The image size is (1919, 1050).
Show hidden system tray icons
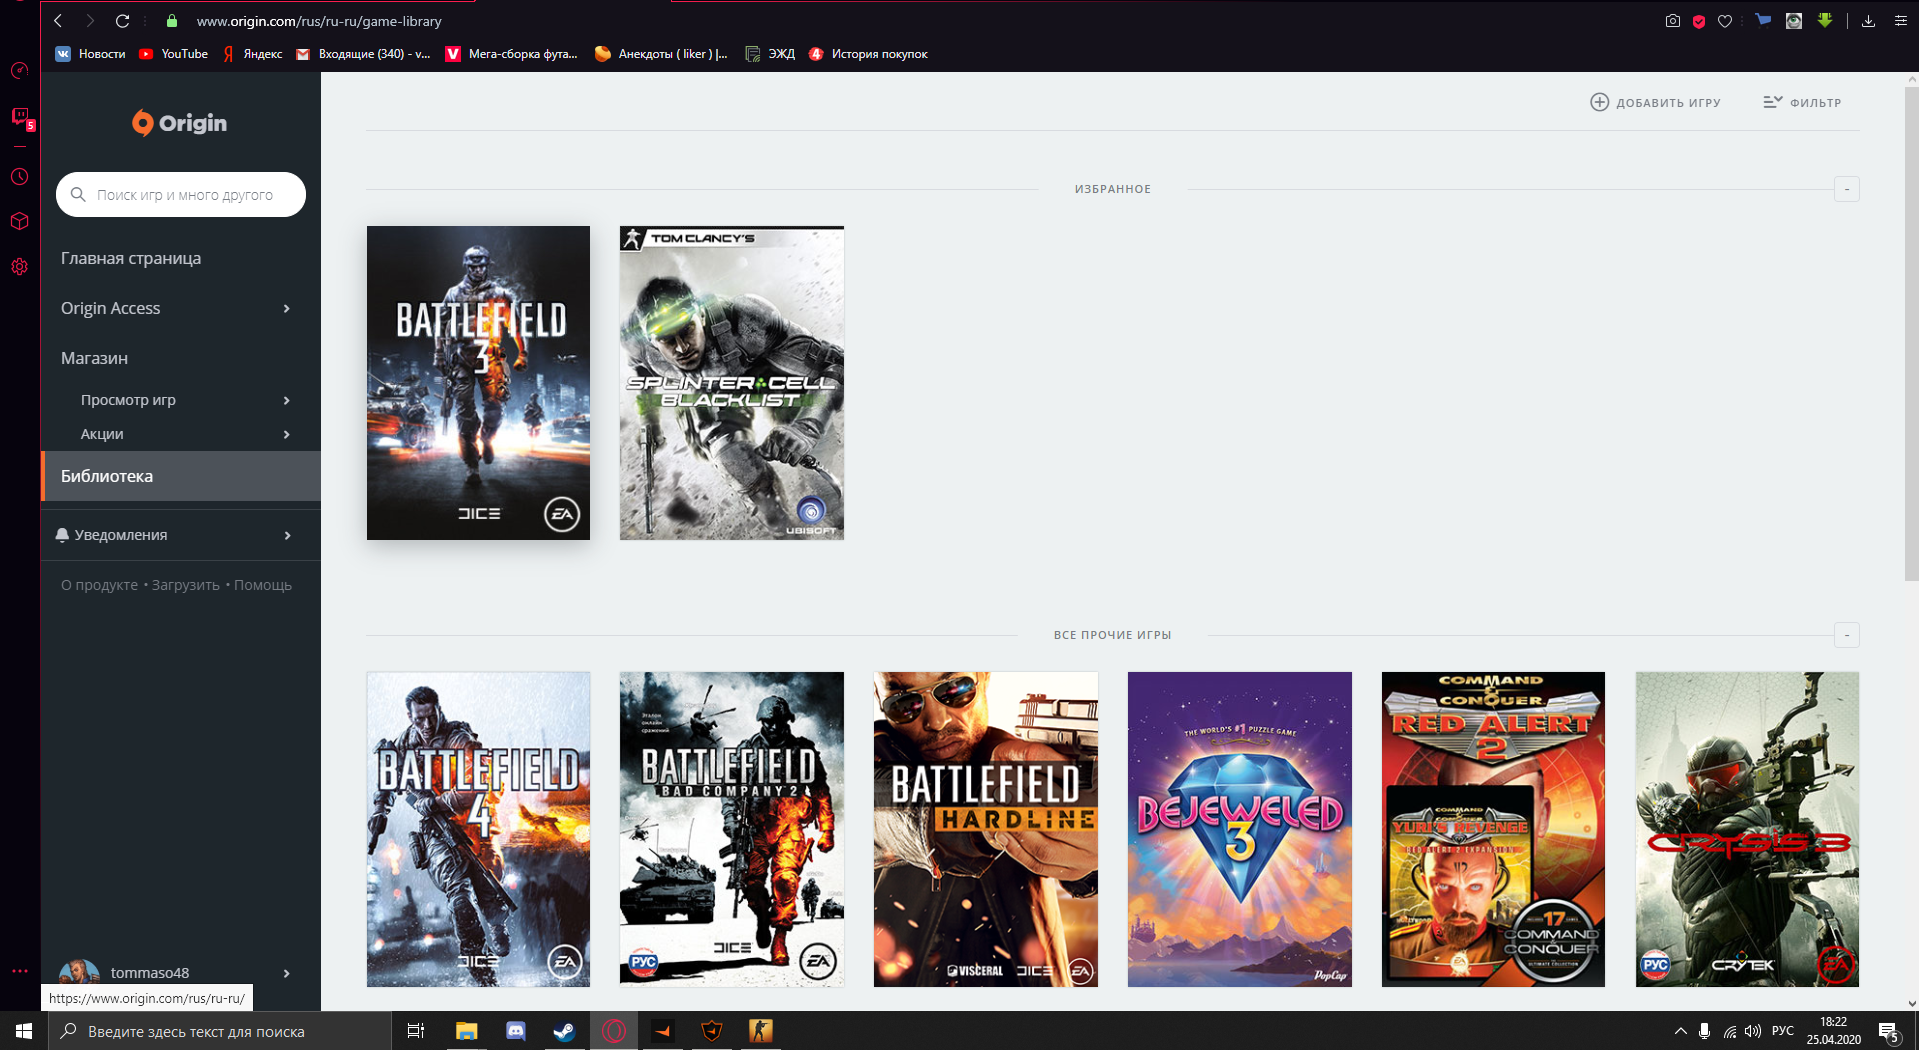1680,1031
